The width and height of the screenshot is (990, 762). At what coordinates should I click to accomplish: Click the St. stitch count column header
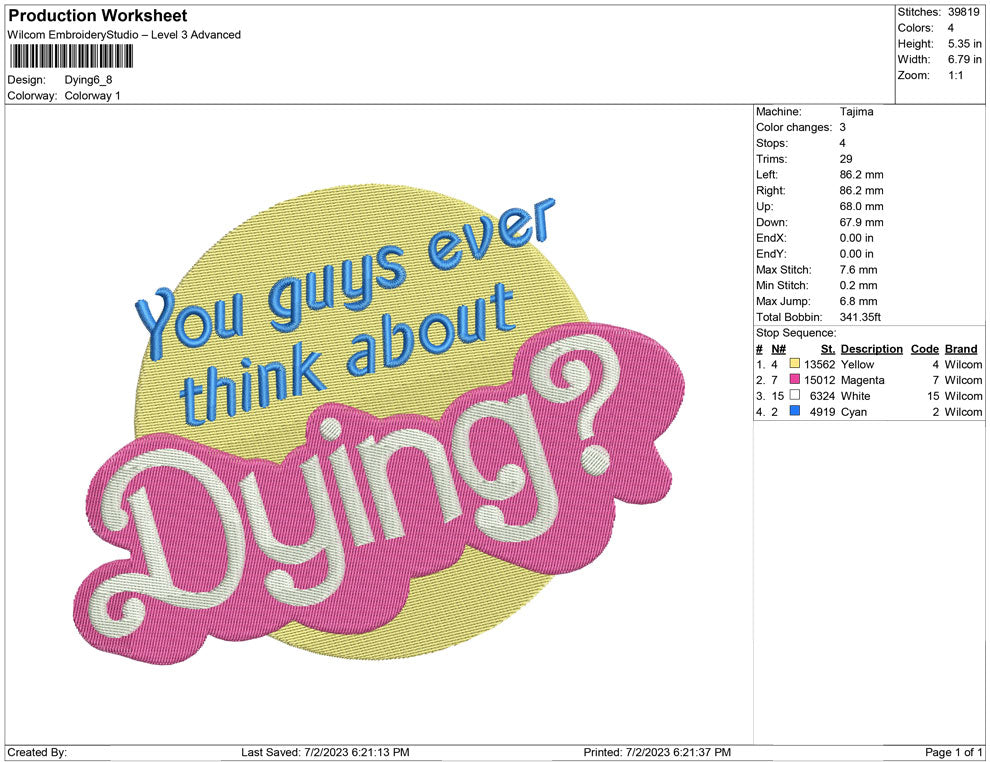point(827,349)
